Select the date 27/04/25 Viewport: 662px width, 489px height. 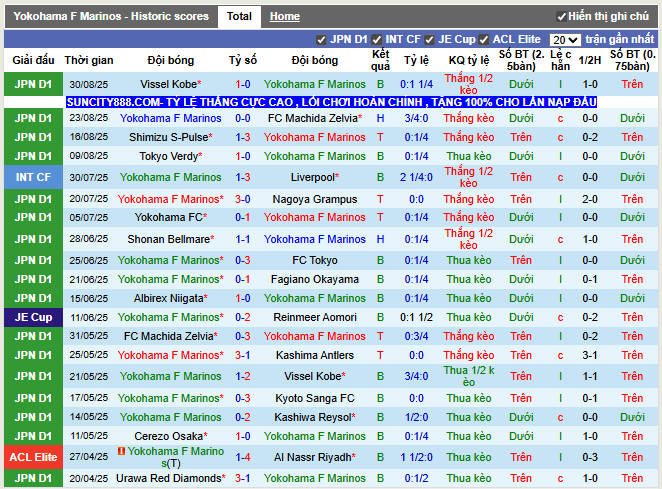89,457
